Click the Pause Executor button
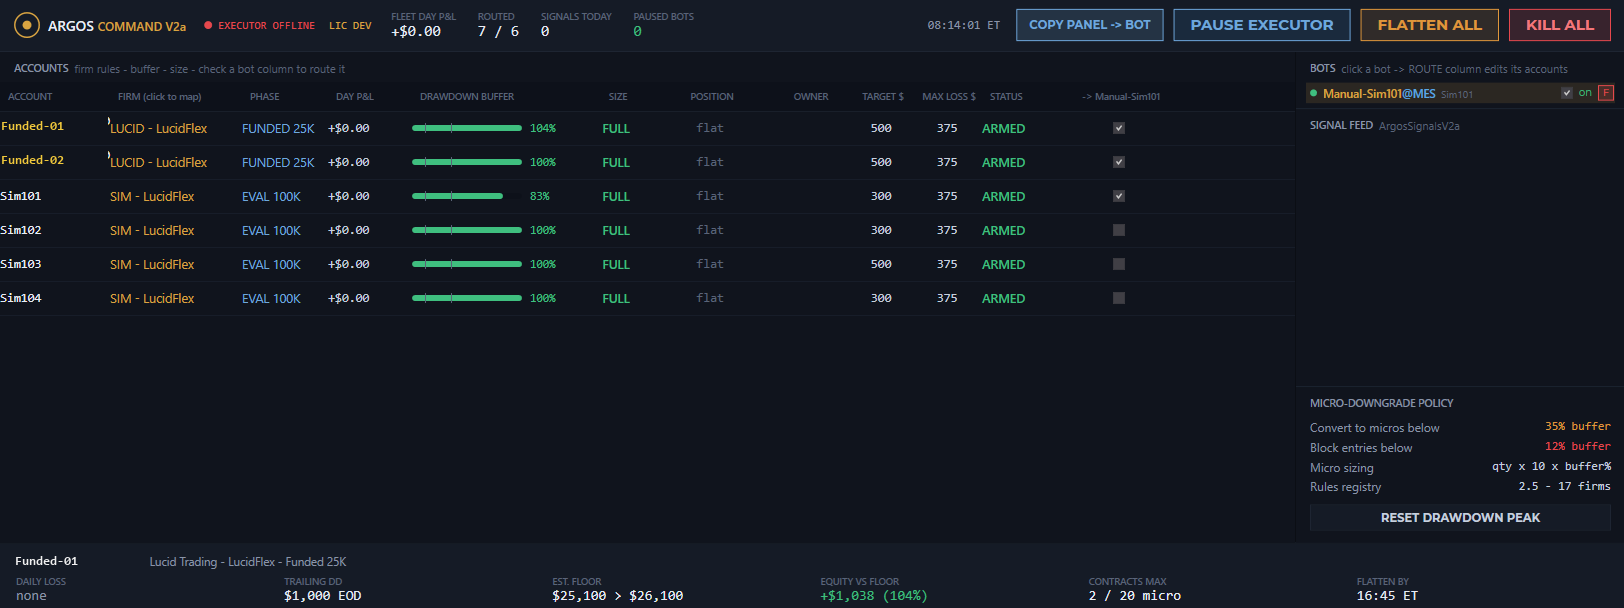The image size is (1624, 608). point(1262,25)
